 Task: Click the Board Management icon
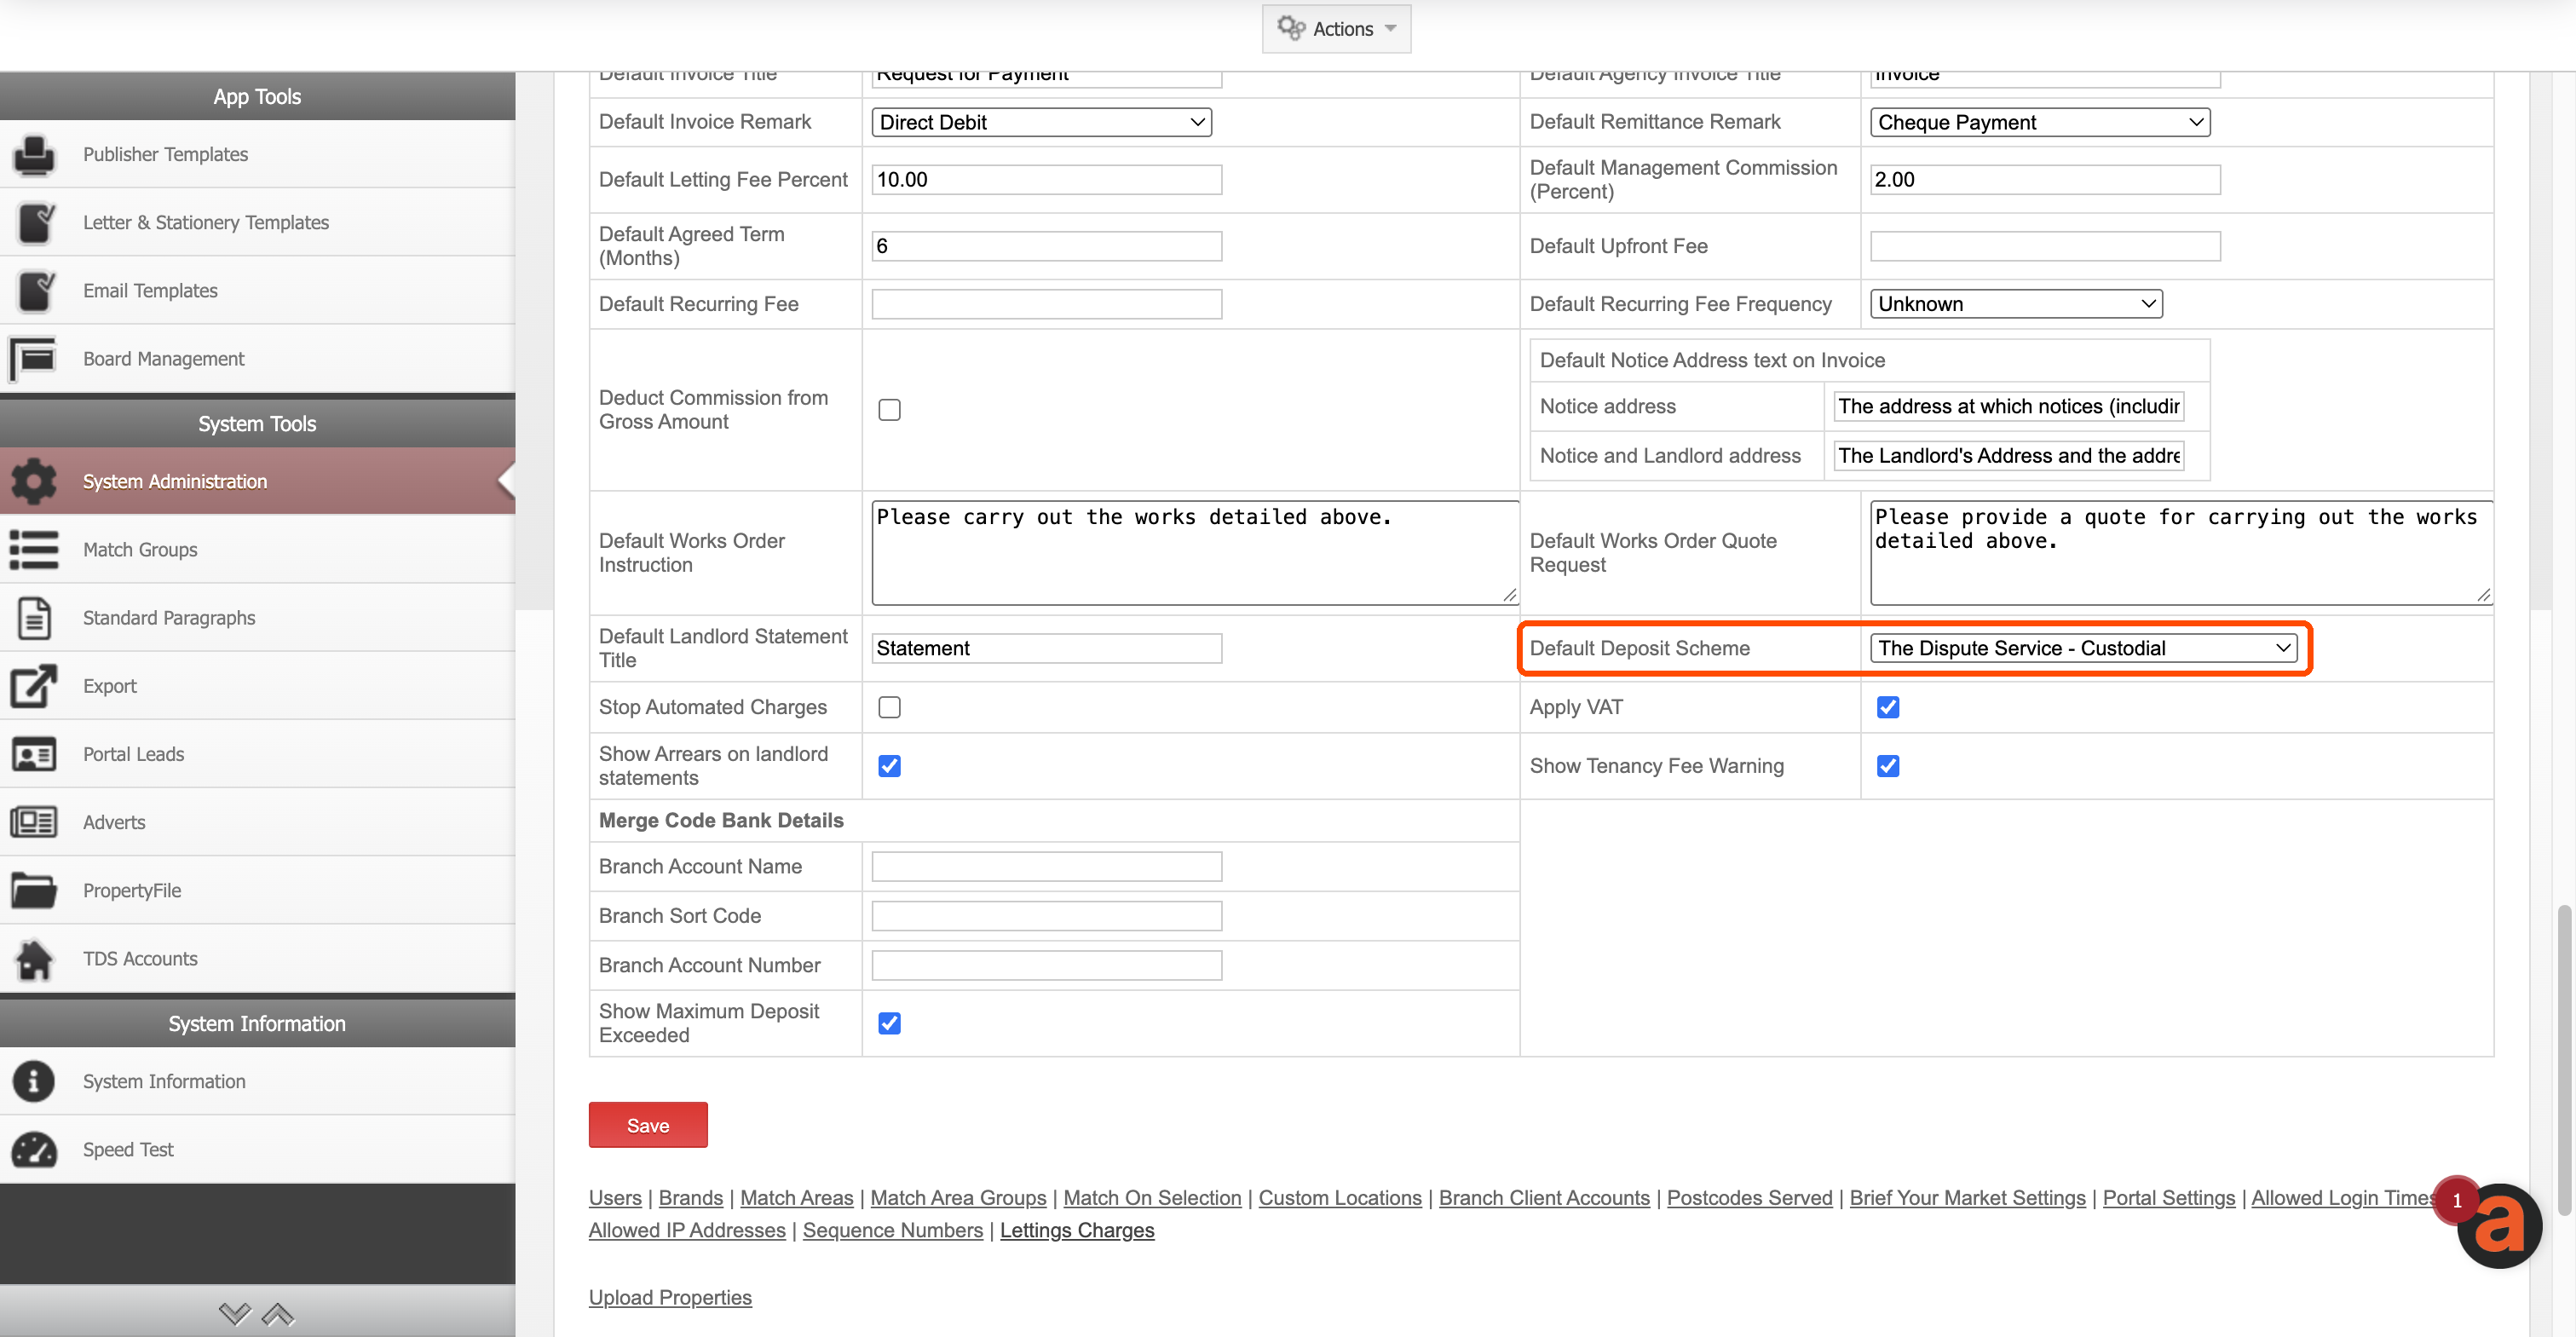click(x=34, y=359)
